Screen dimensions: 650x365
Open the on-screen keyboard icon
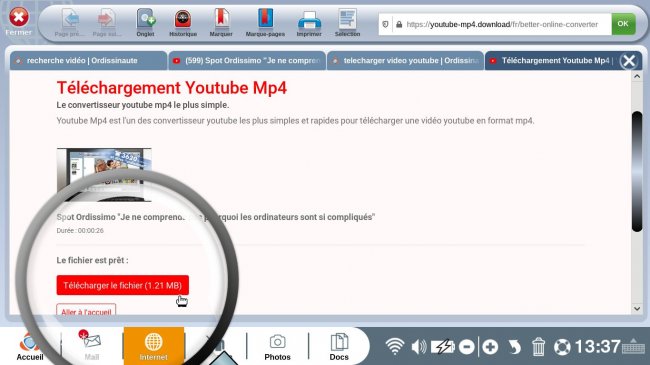(x=633, y=346)
